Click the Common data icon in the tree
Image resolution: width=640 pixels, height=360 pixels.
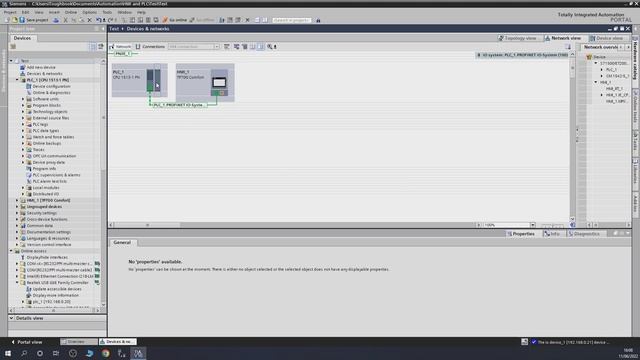pyautogui.click(x=23, y=225)
